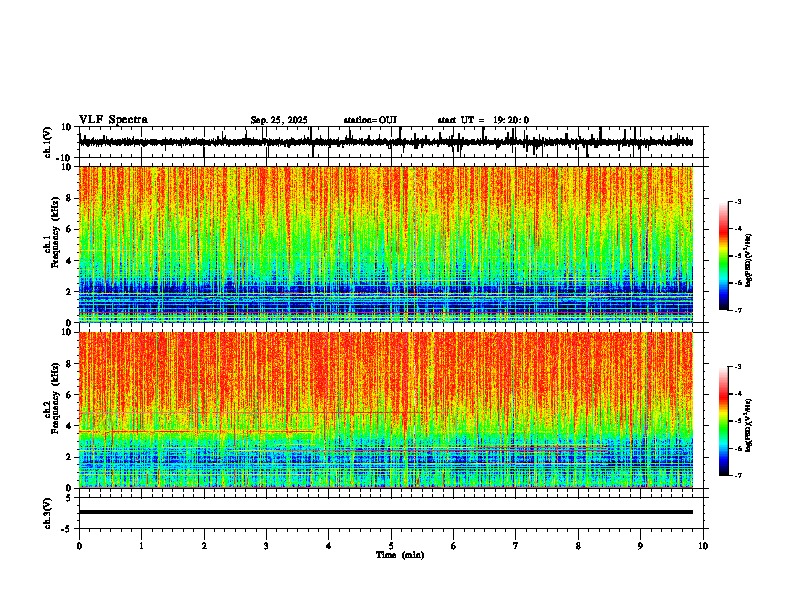Click the "8" tick on the time axis
Screen dimensions: 792x612
point(578,546)
